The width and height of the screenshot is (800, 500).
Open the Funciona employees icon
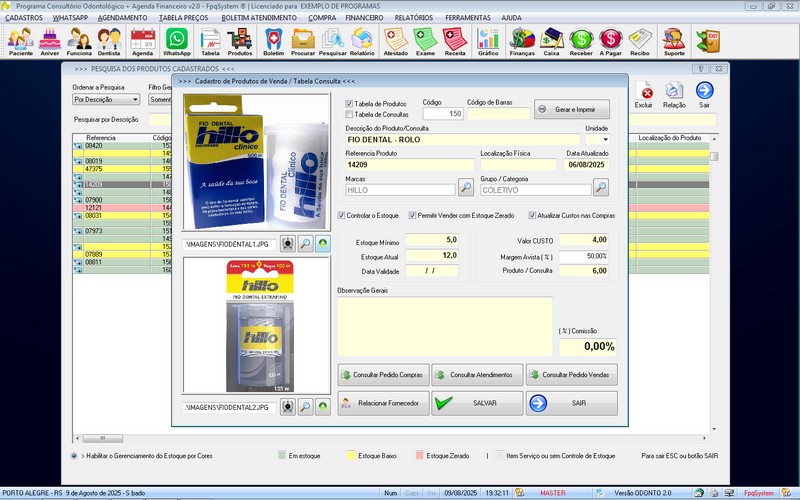pos(79,41)
